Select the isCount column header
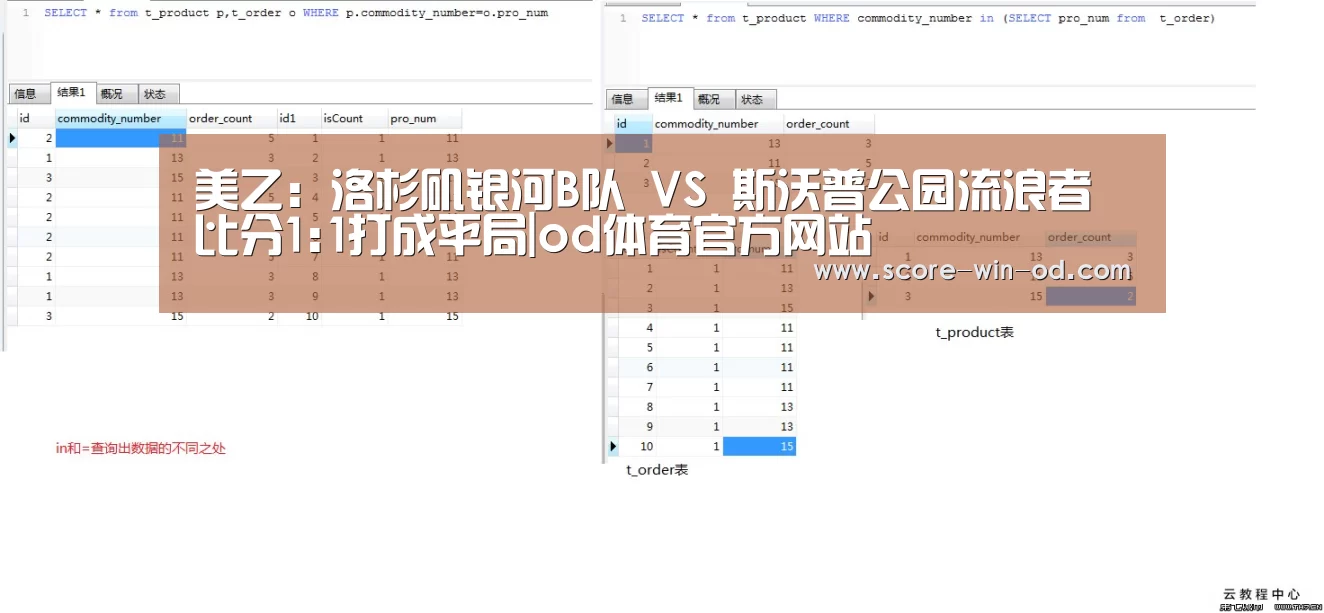1324x613 pixels. [354, 118]
